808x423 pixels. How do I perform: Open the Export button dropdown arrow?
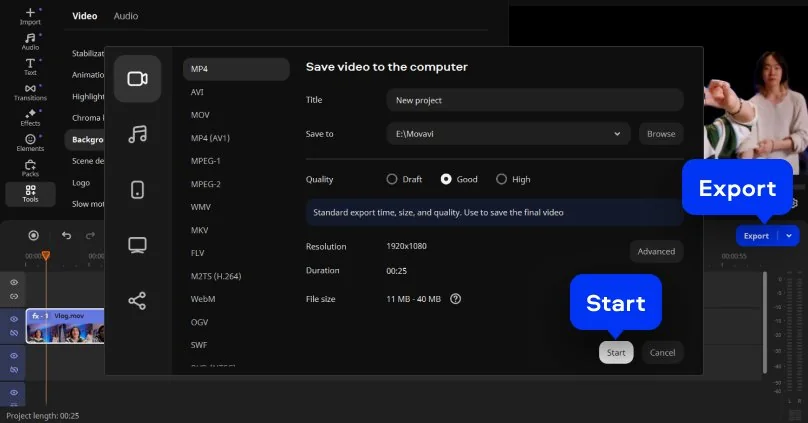(x=789, y=236)
